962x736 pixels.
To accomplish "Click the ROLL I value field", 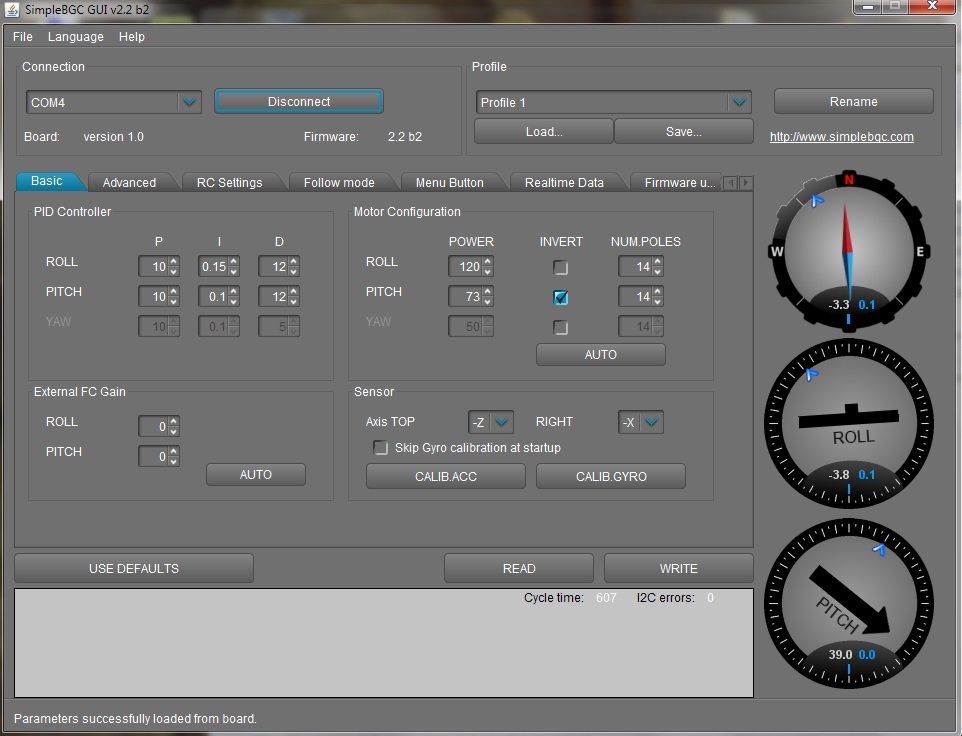I will [212, 267].
